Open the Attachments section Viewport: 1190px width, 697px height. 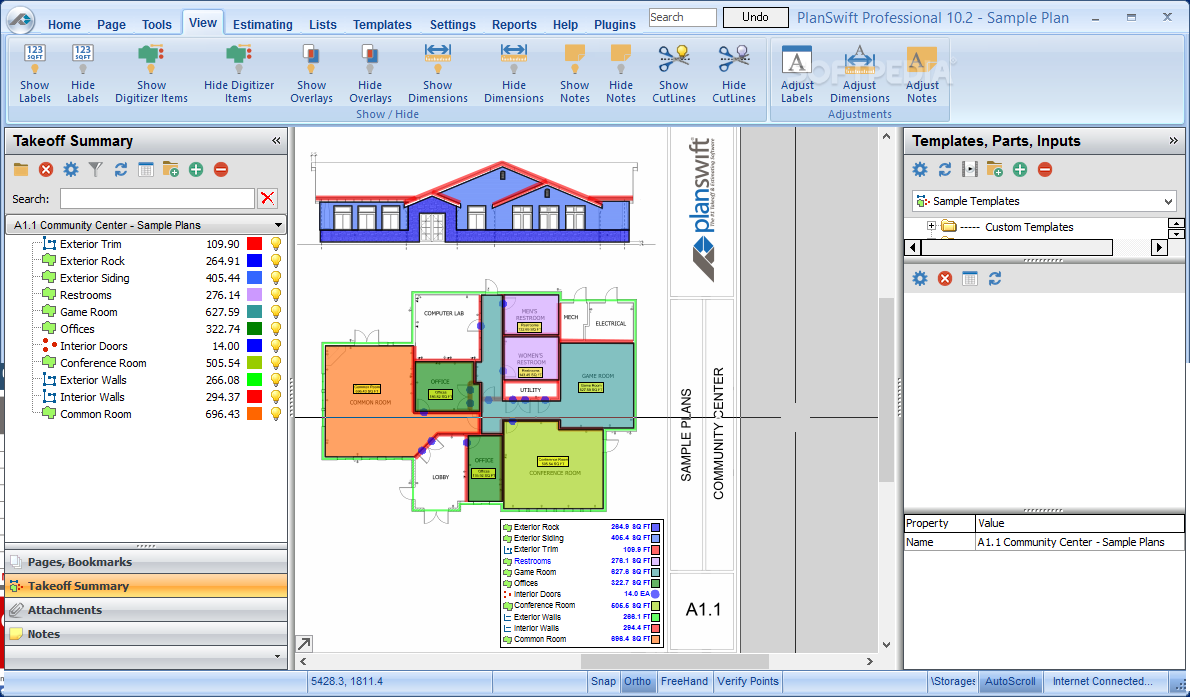tap(146, 610)
